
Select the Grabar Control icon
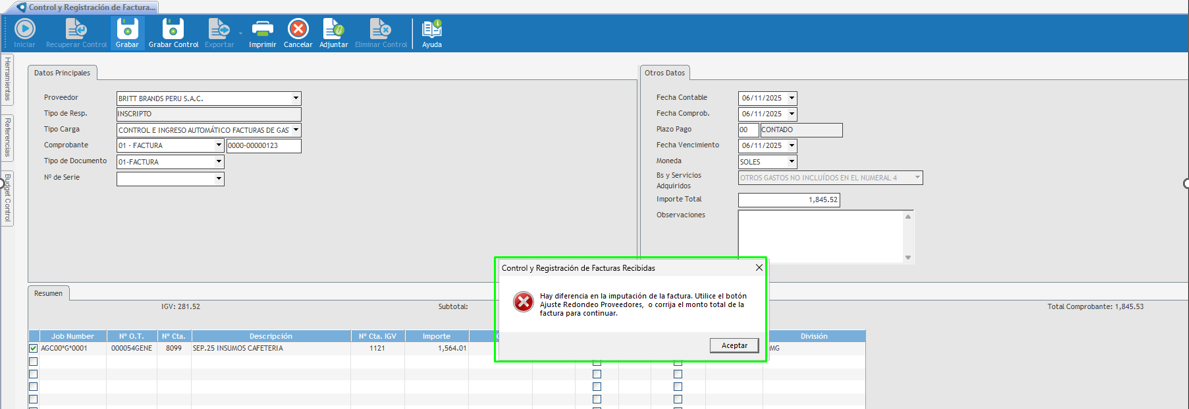click(173, 32)
